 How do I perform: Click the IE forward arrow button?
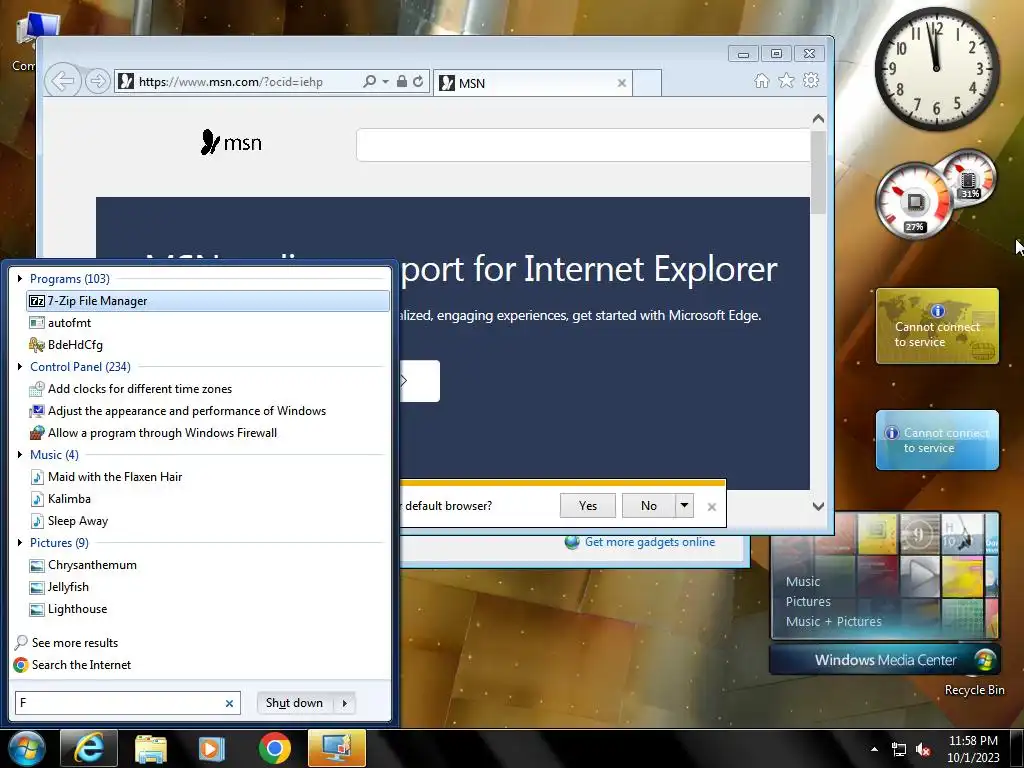click(97, 82)
